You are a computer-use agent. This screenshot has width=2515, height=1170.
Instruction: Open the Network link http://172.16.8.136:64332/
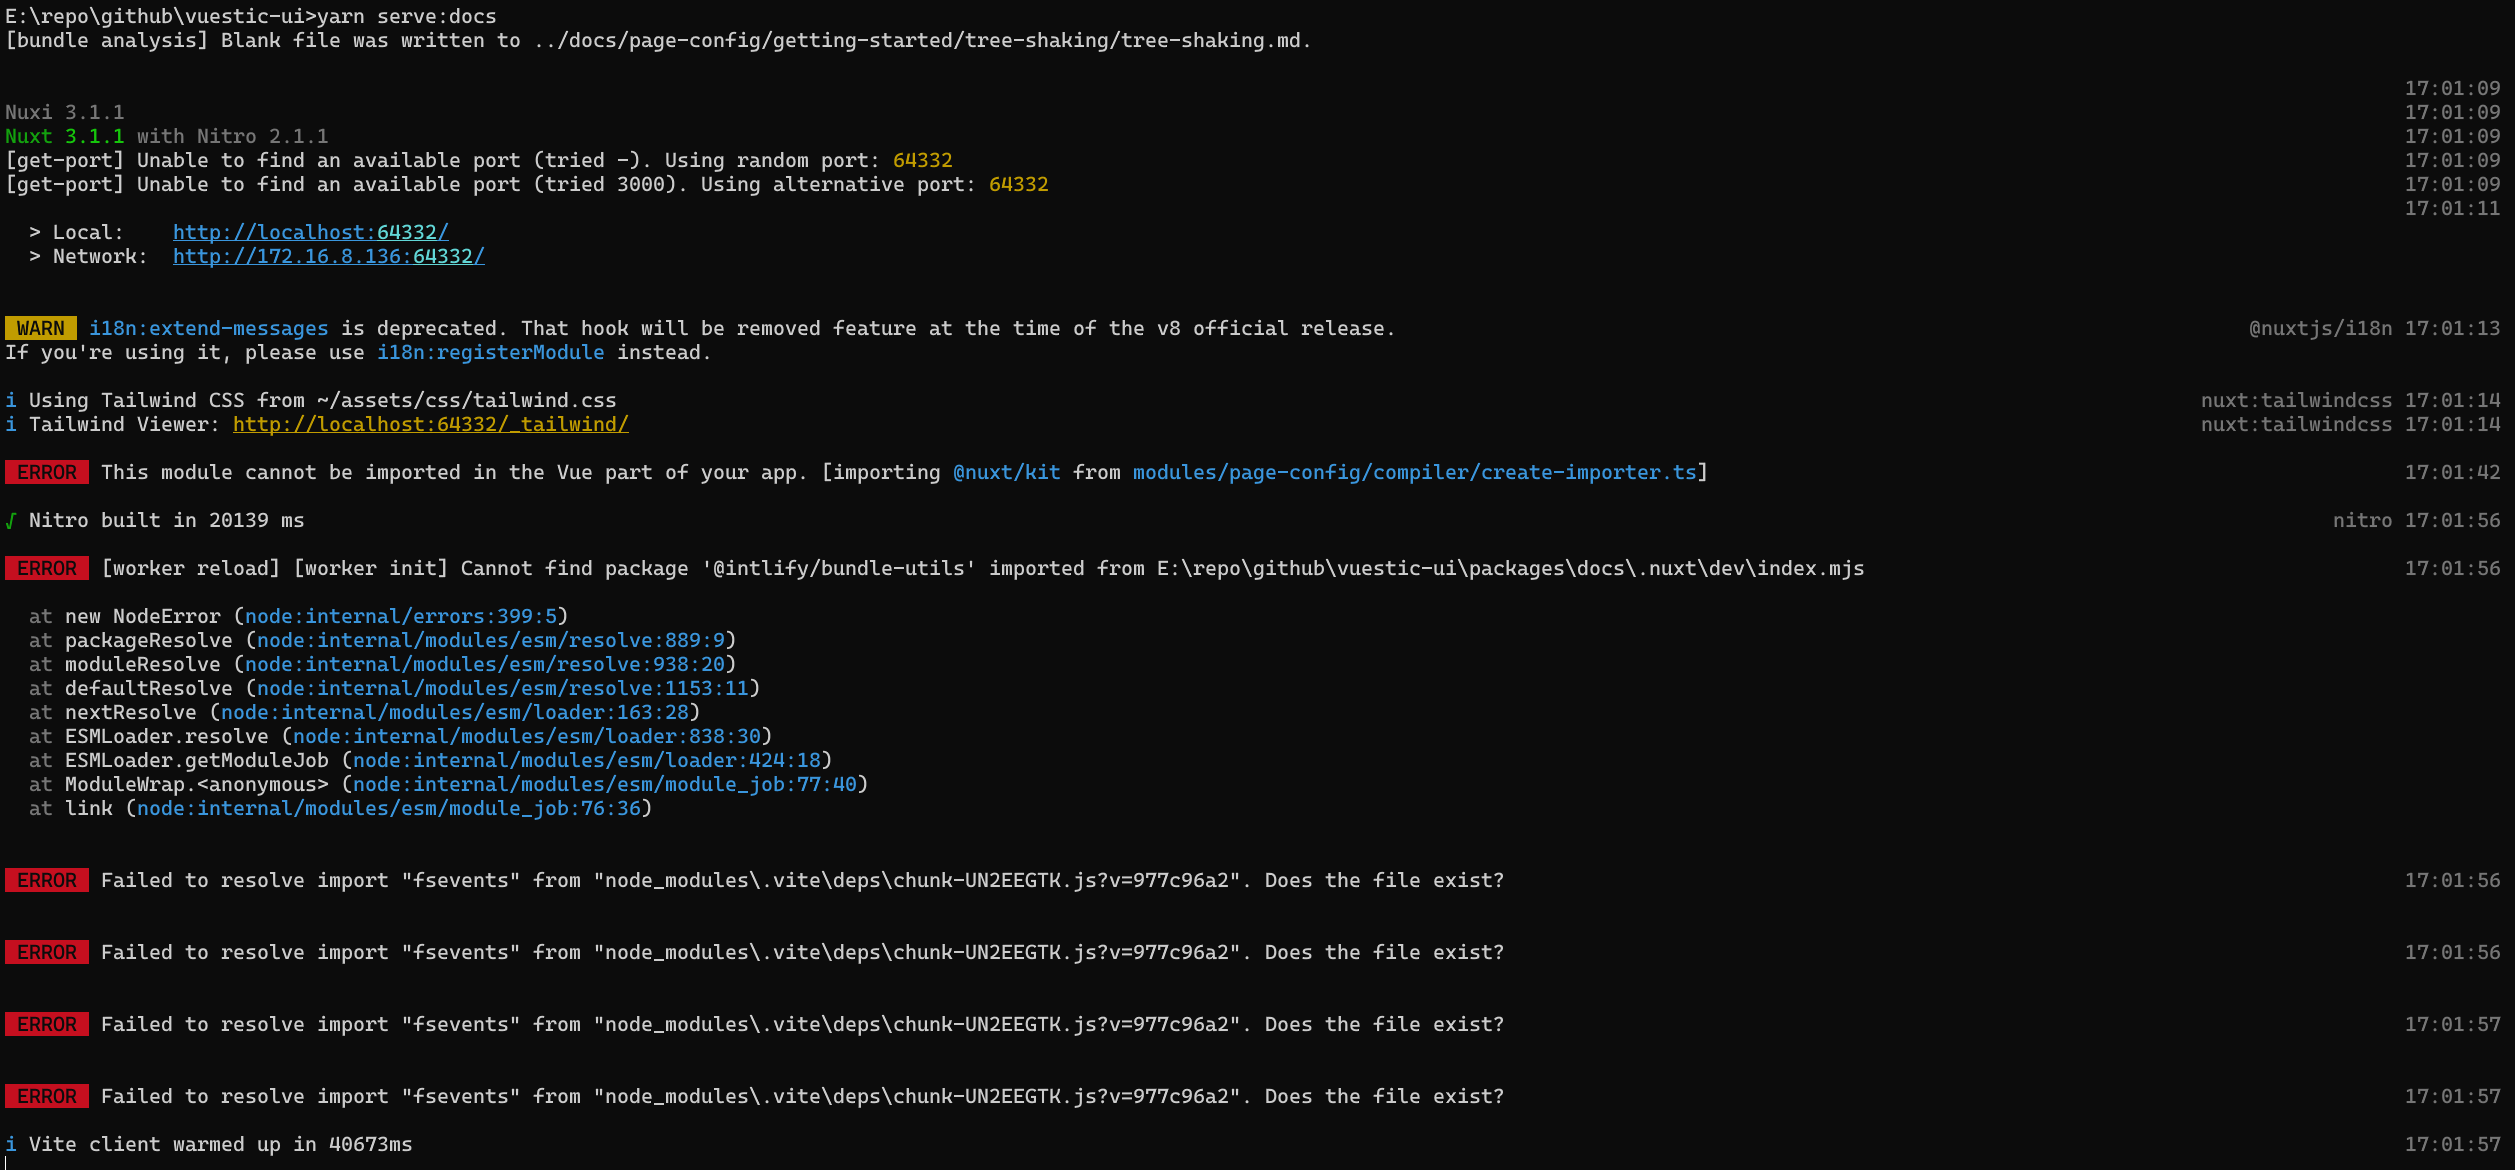[x=328, y=256]
